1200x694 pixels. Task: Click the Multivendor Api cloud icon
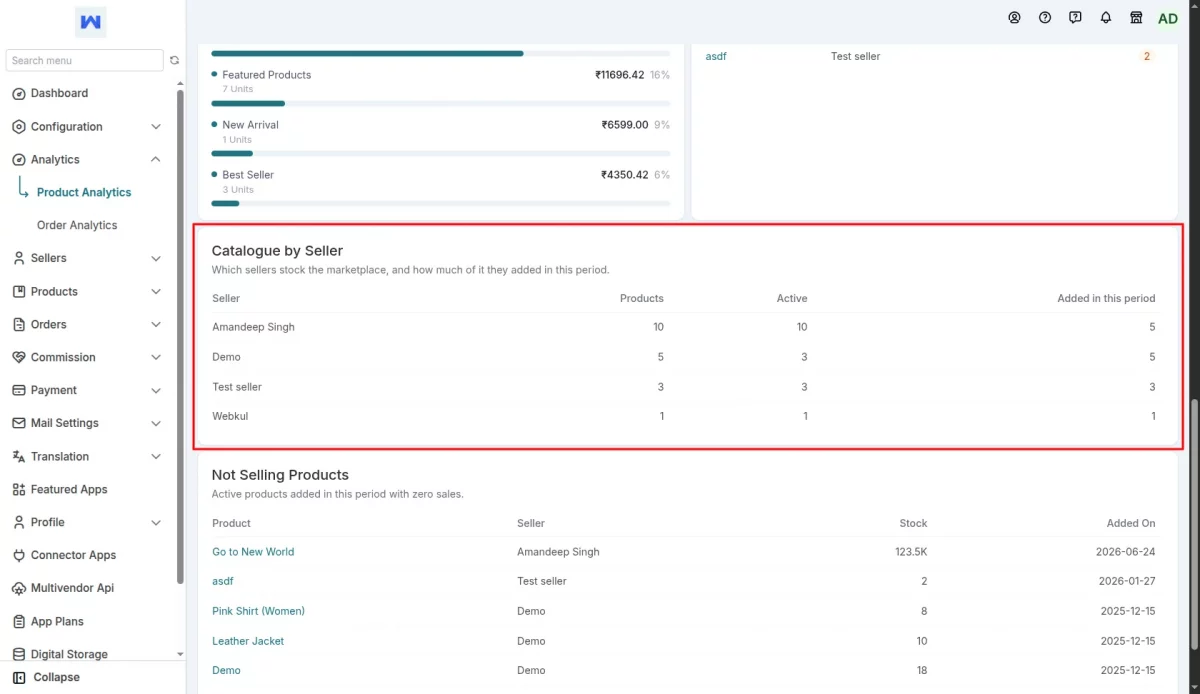coord(19,589)
